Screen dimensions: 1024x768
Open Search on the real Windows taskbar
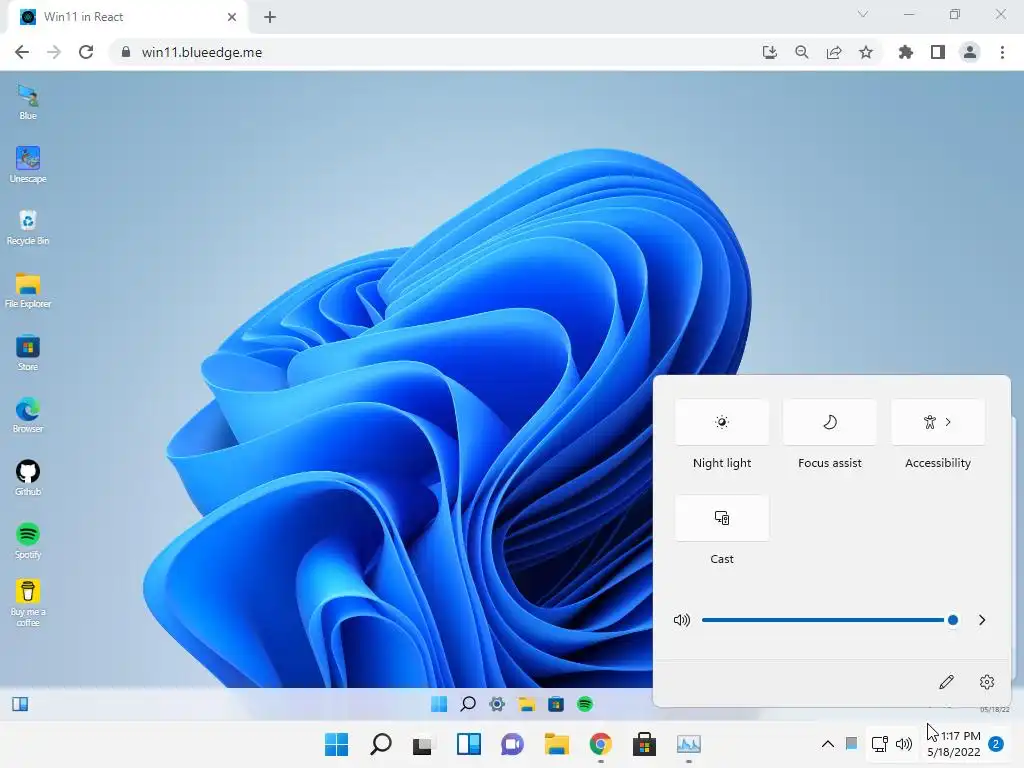[x=381, y=744]
